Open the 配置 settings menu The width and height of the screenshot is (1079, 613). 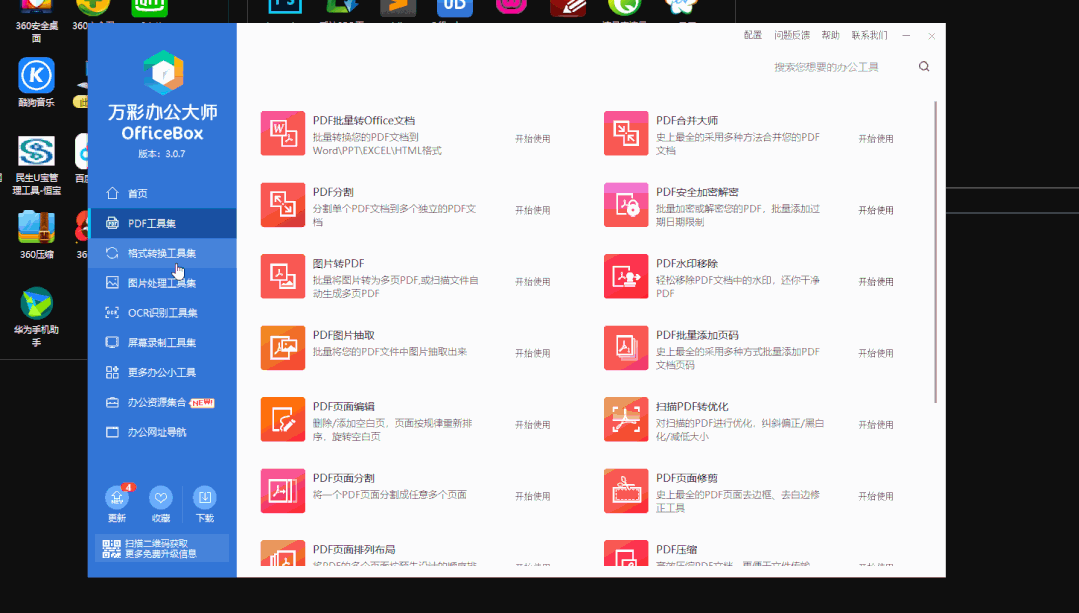click(x=753, y=35)
